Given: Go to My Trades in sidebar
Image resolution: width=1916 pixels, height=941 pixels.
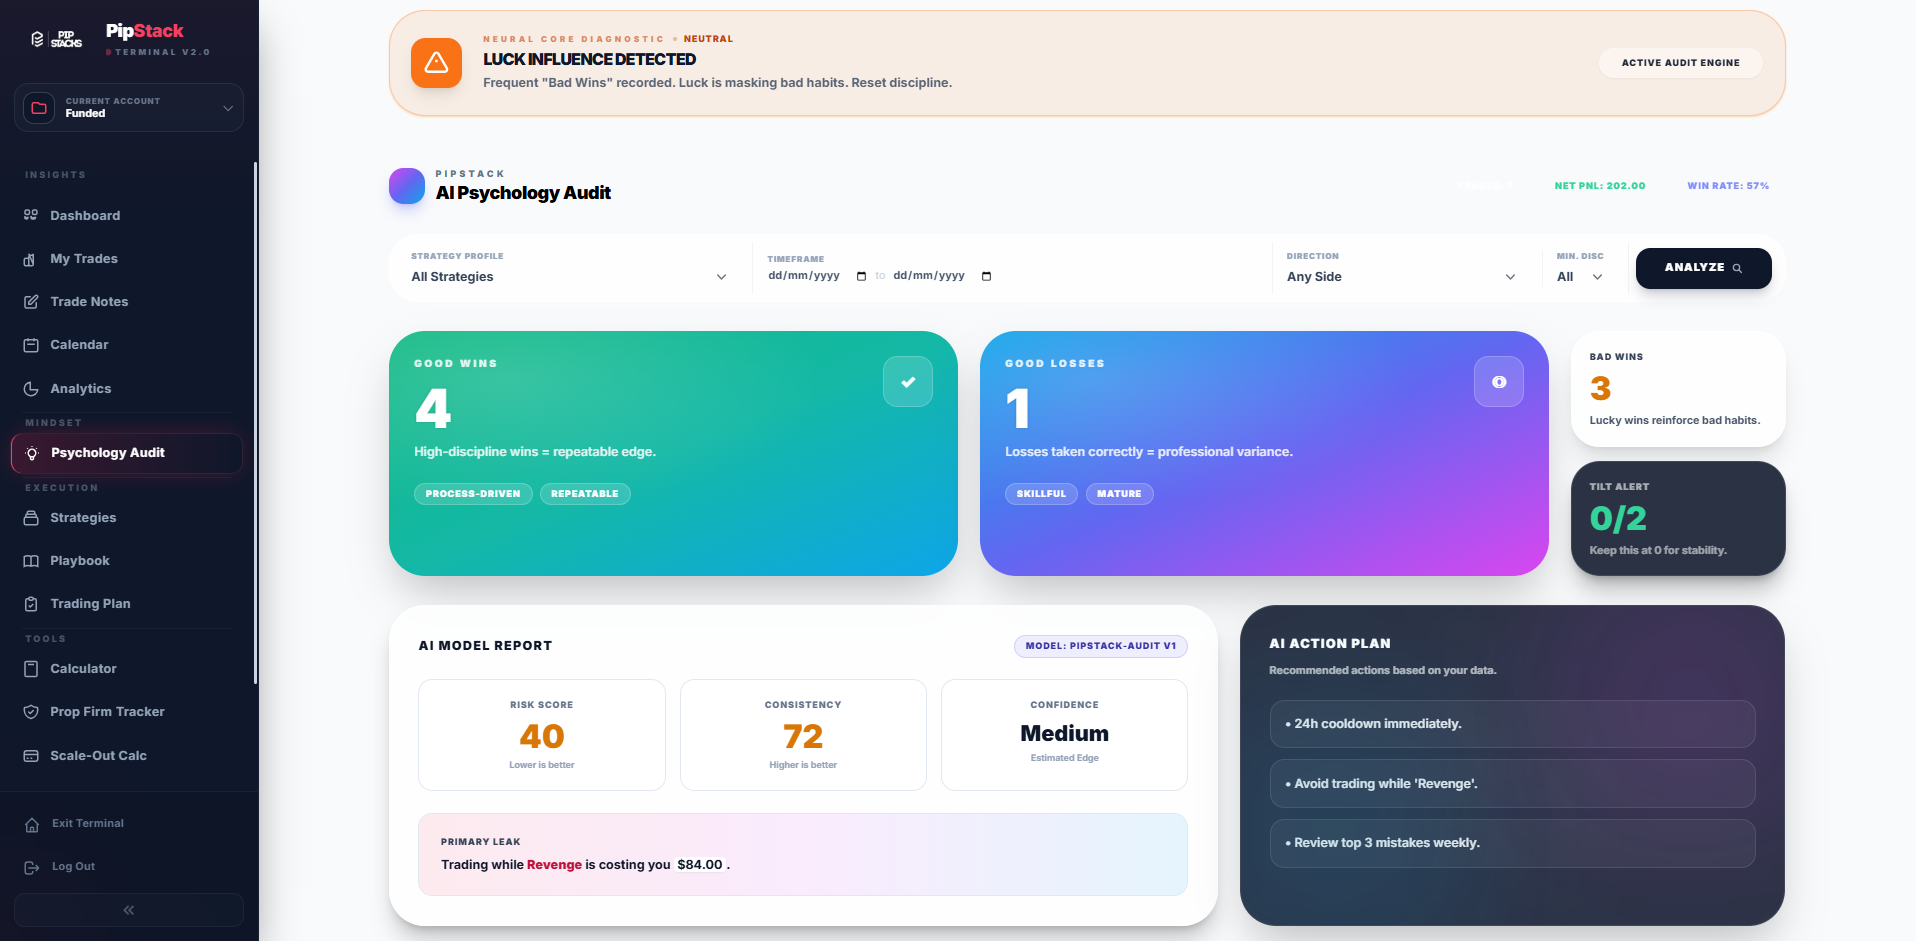Looking at the screenshot, I should point(84,259).
